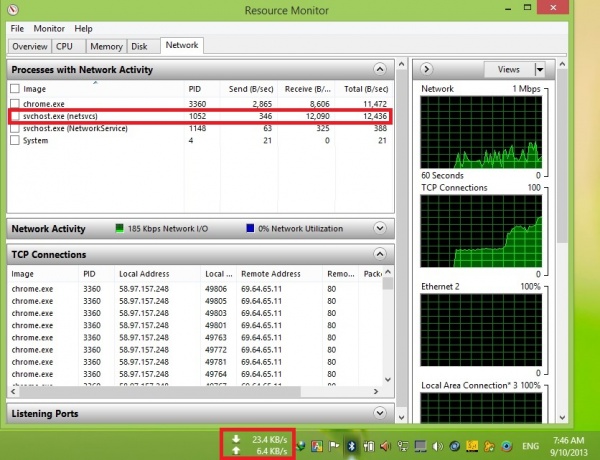This screenshot has height=460, width=600.
Task: Open the Views dropdown arrow
Action: point(540,70)
